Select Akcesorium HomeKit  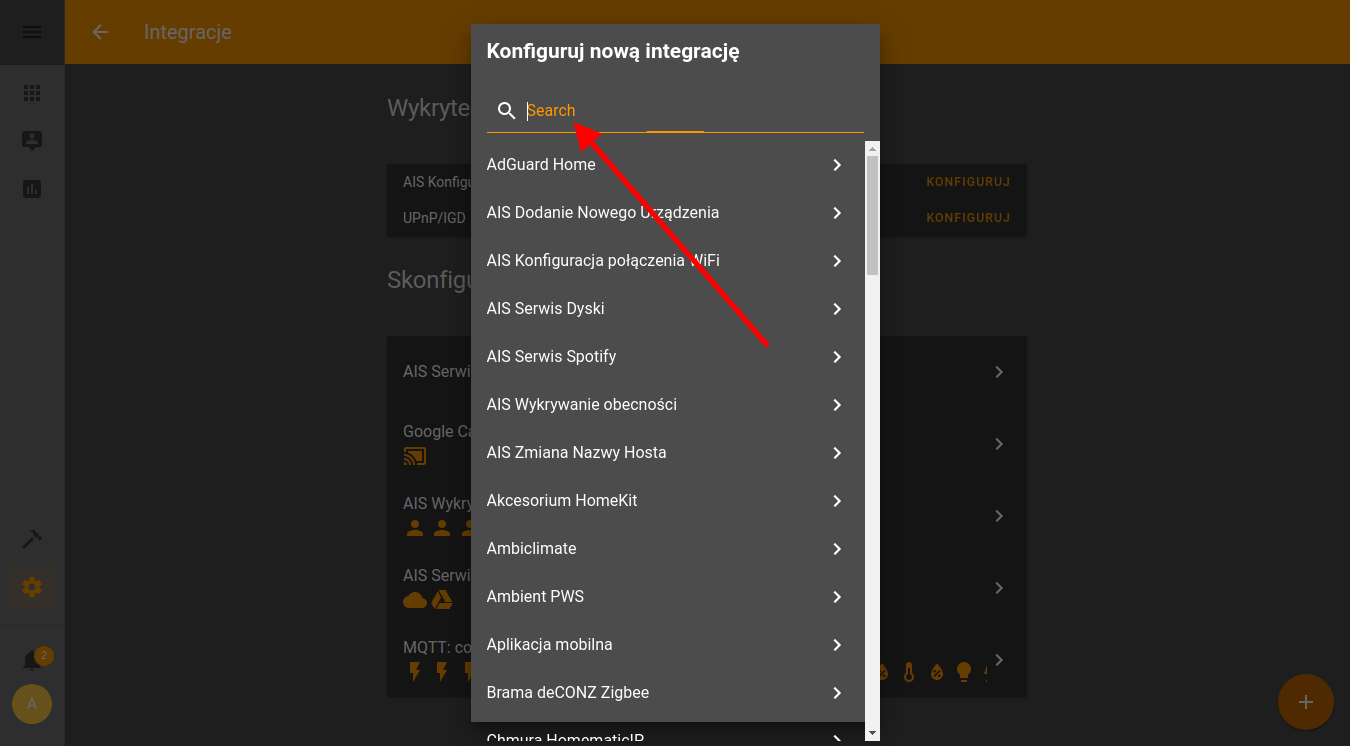click(x=668, y=501)
